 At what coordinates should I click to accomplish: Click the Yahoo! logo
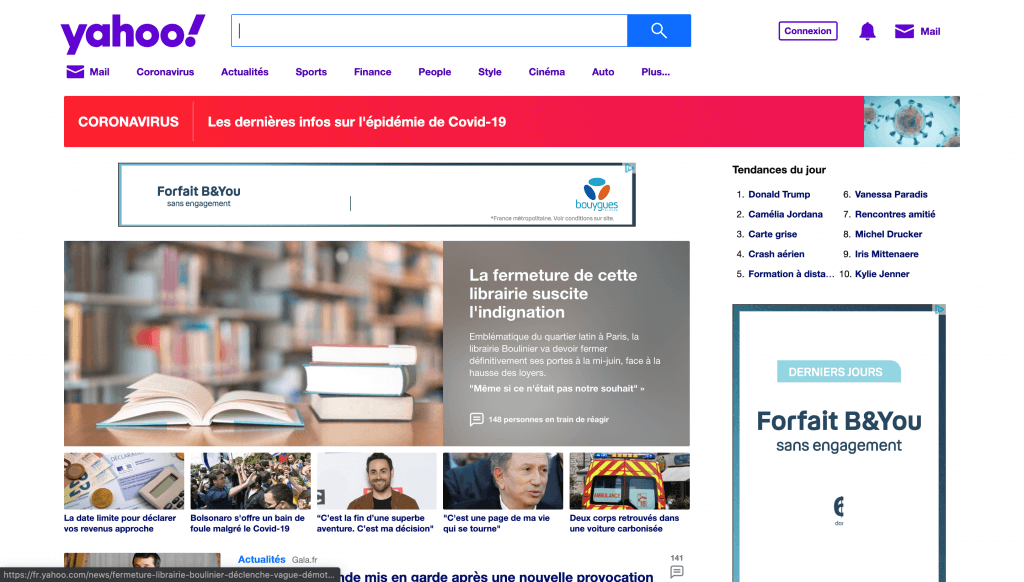click(x=131, y=31)
